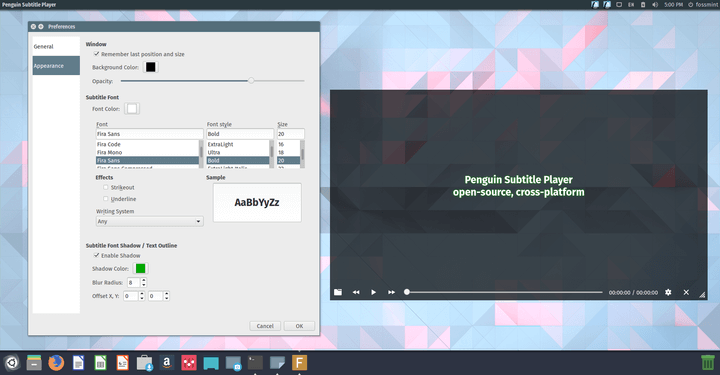This screenshot has height=375, width=720.
Task: Click the first pen tray icon
Action: tap(595, 5)
